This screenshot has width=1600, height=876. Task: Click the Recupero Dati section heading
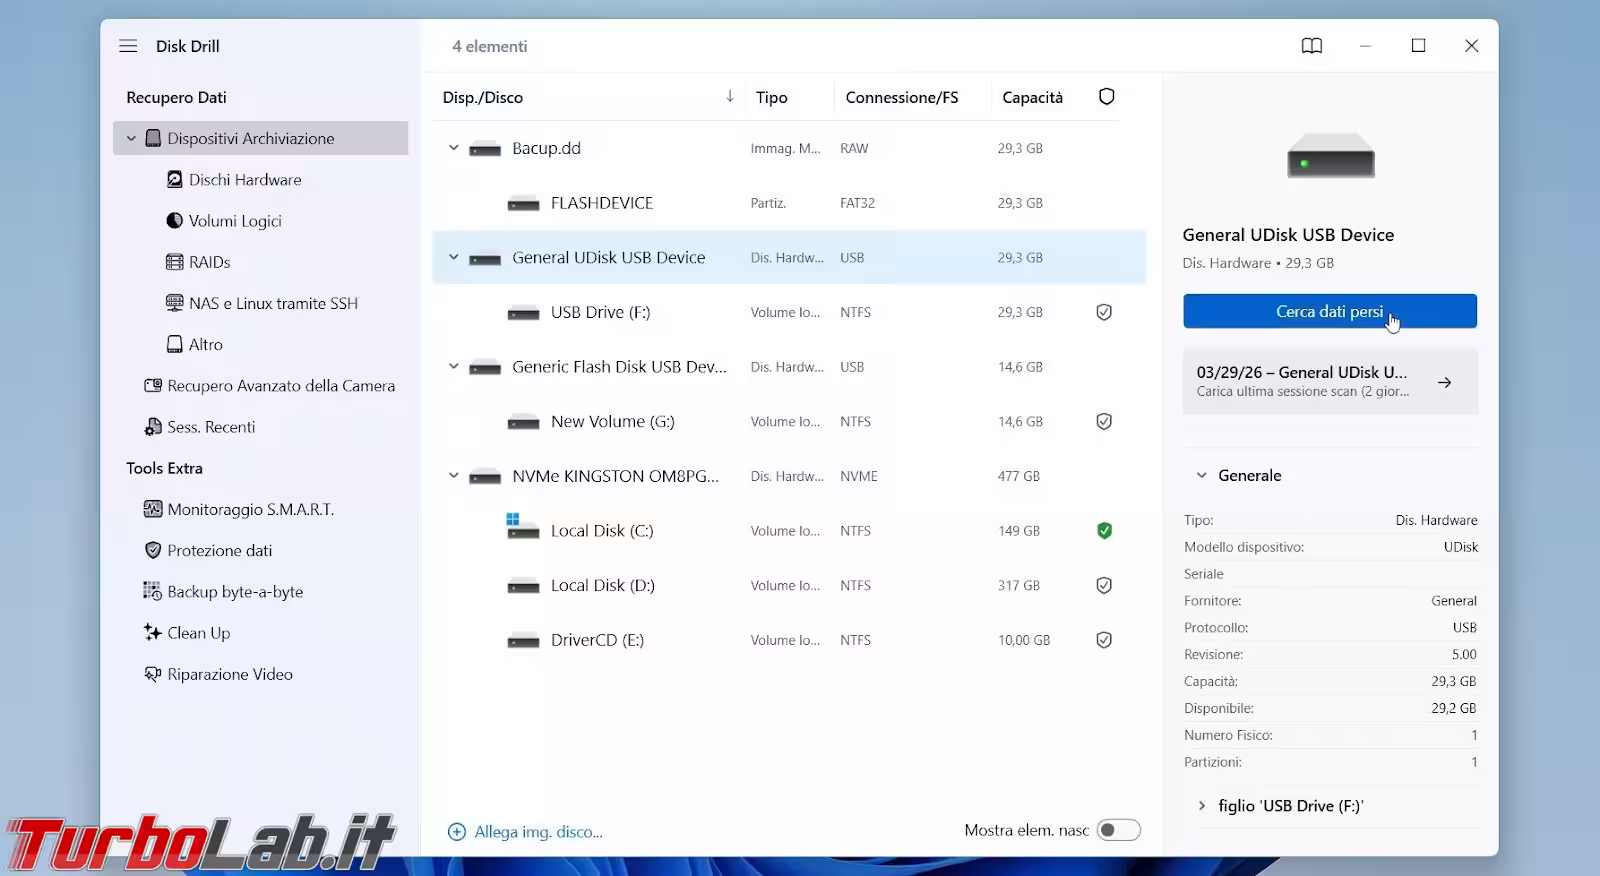click(x=176, y=97)
